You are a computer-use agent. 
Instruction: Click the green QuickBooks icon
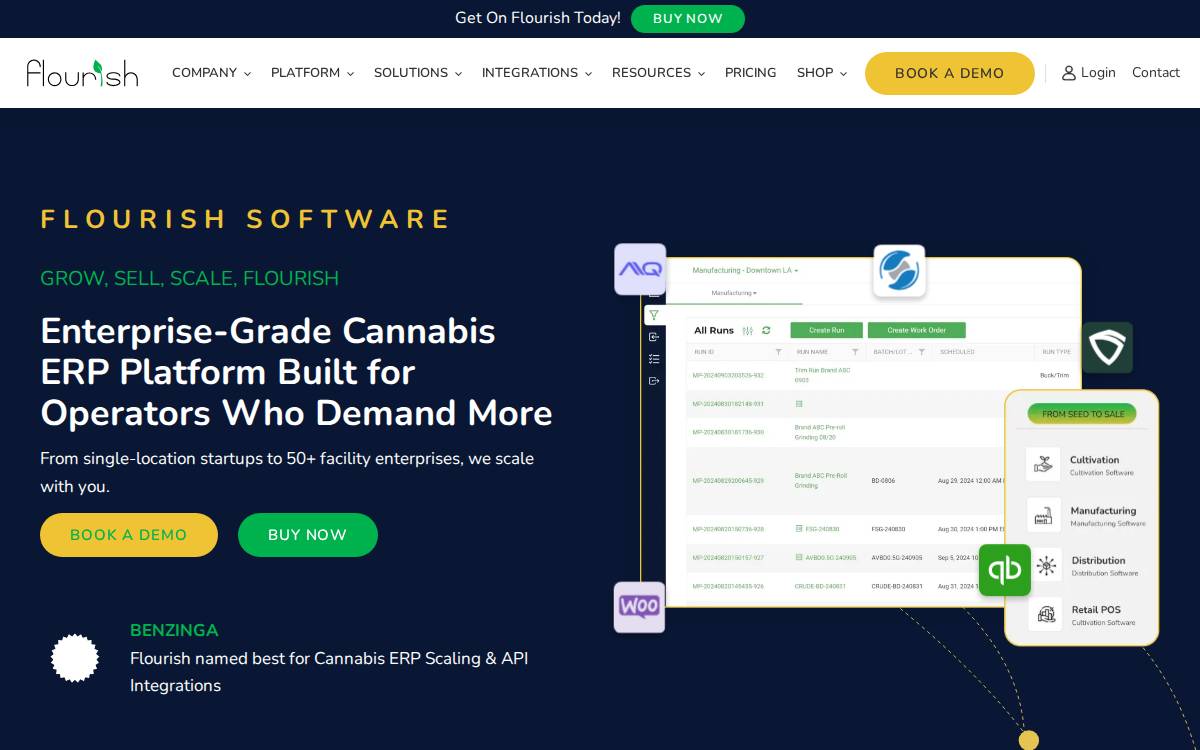[1005, 570]
